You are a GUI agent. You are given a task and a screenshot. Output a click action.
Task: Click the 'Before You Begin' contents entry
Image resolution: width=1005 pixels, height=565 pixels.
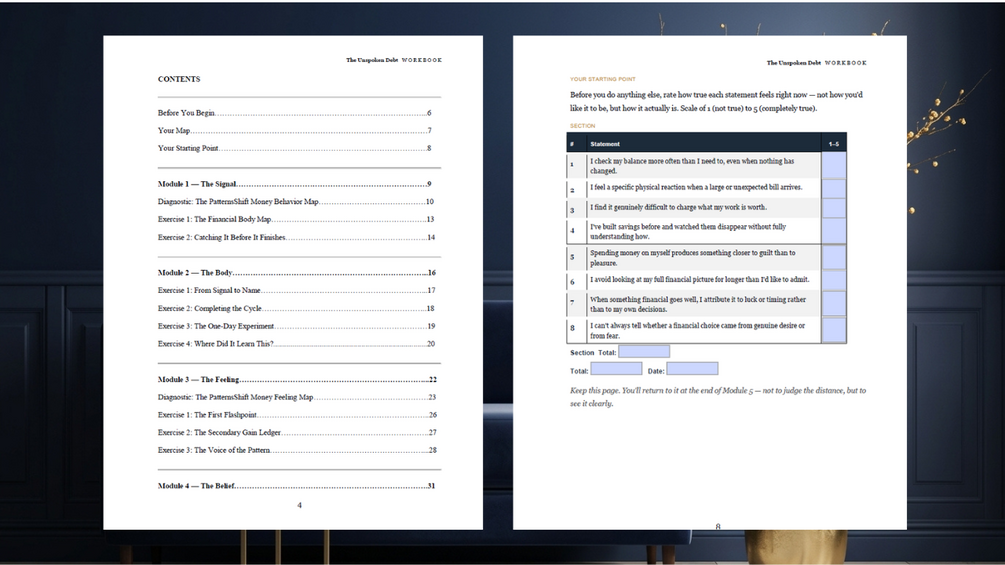click(x=295, y=113)
